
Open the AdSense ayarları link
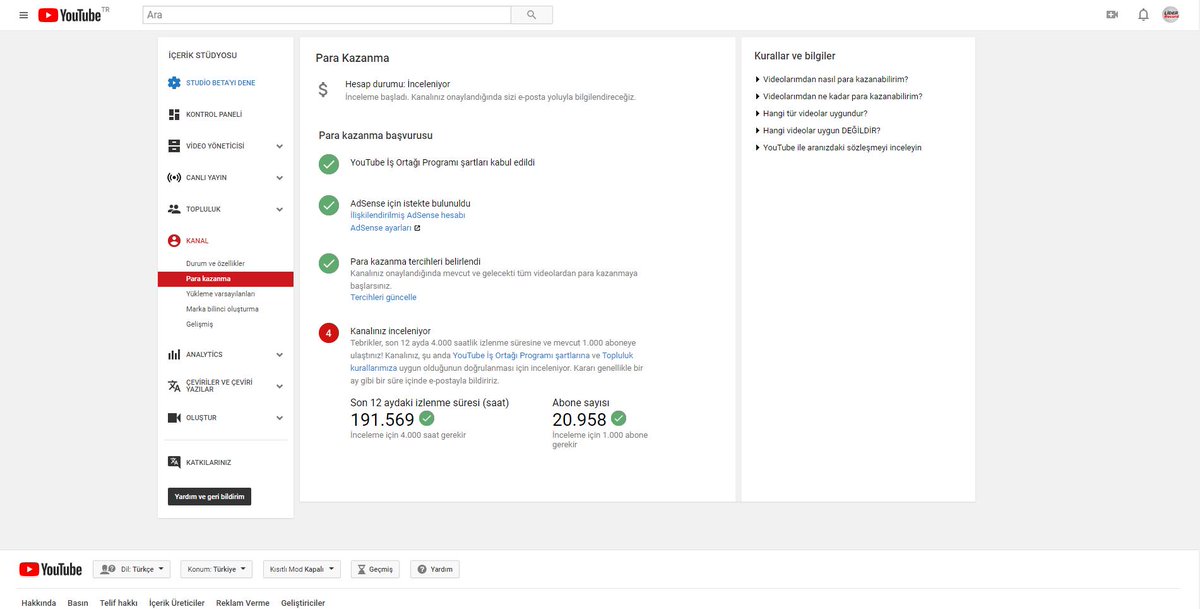point(381,228)
